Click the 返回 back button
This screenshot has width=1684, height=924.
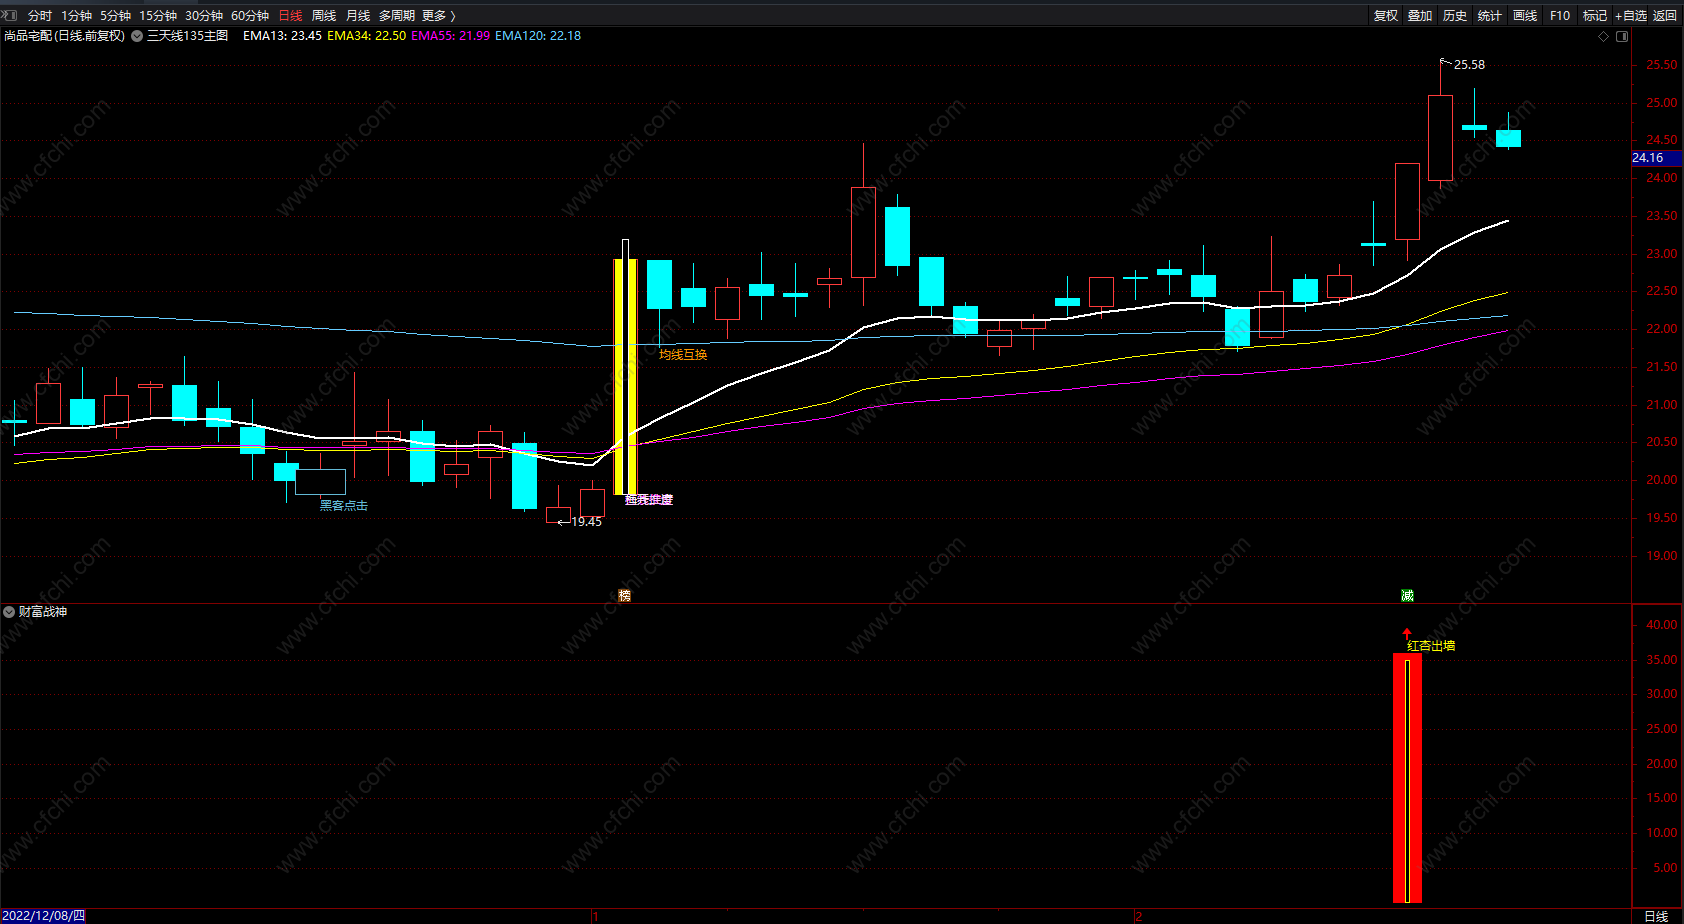[1665, 15]
